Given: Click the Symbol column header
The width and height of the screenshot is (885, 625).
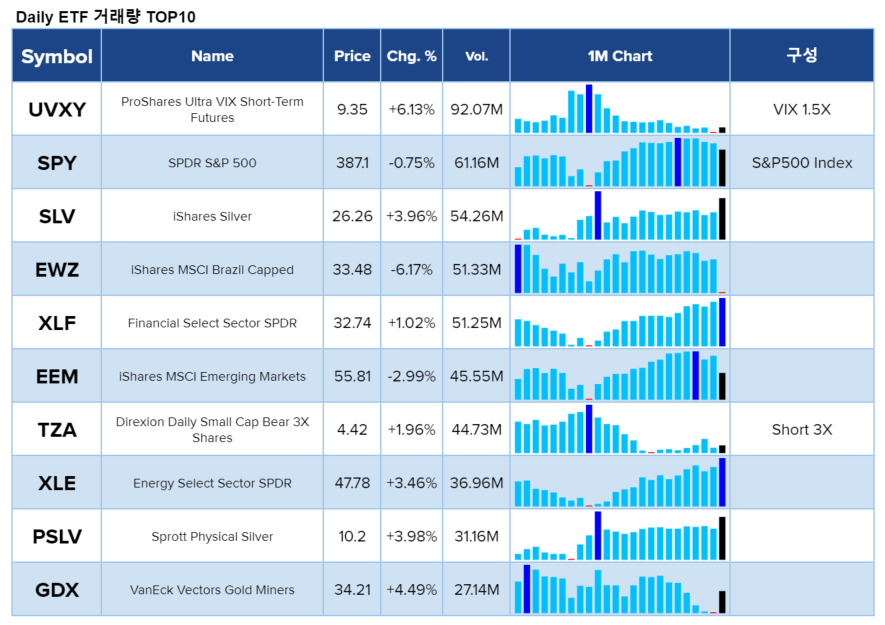Looking at the screenshot, I should 56,56.
